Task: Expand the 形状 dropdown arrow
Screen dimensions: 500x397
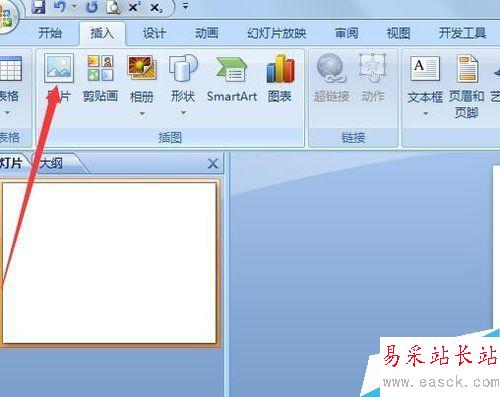Action: point(183,113)
